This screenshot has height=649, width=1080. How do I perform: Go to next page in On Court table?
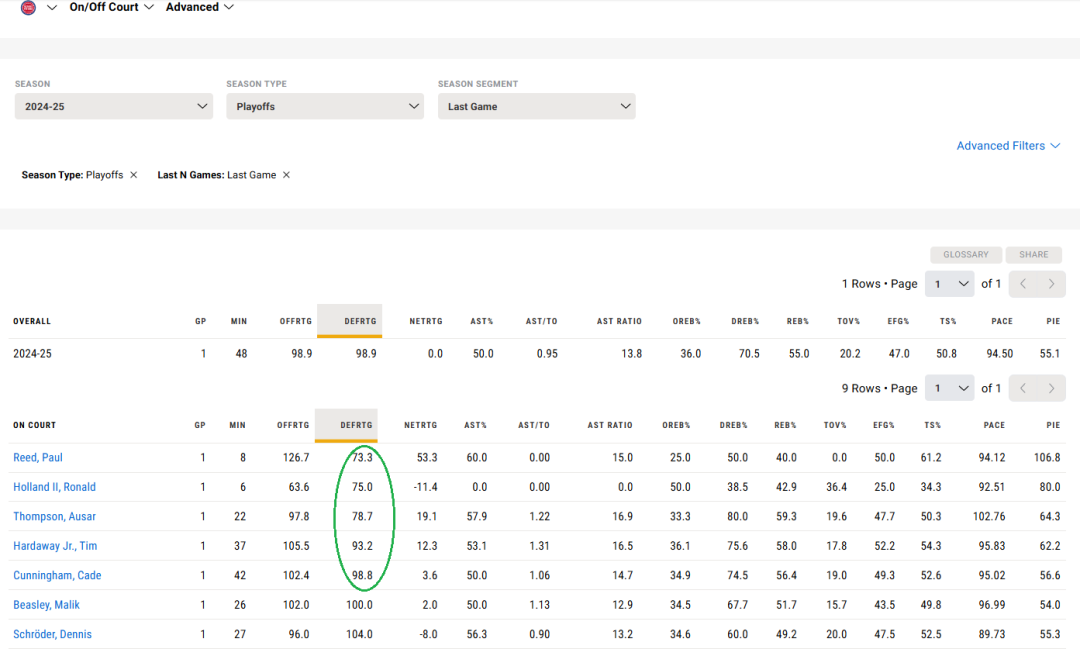(1051, 388)
